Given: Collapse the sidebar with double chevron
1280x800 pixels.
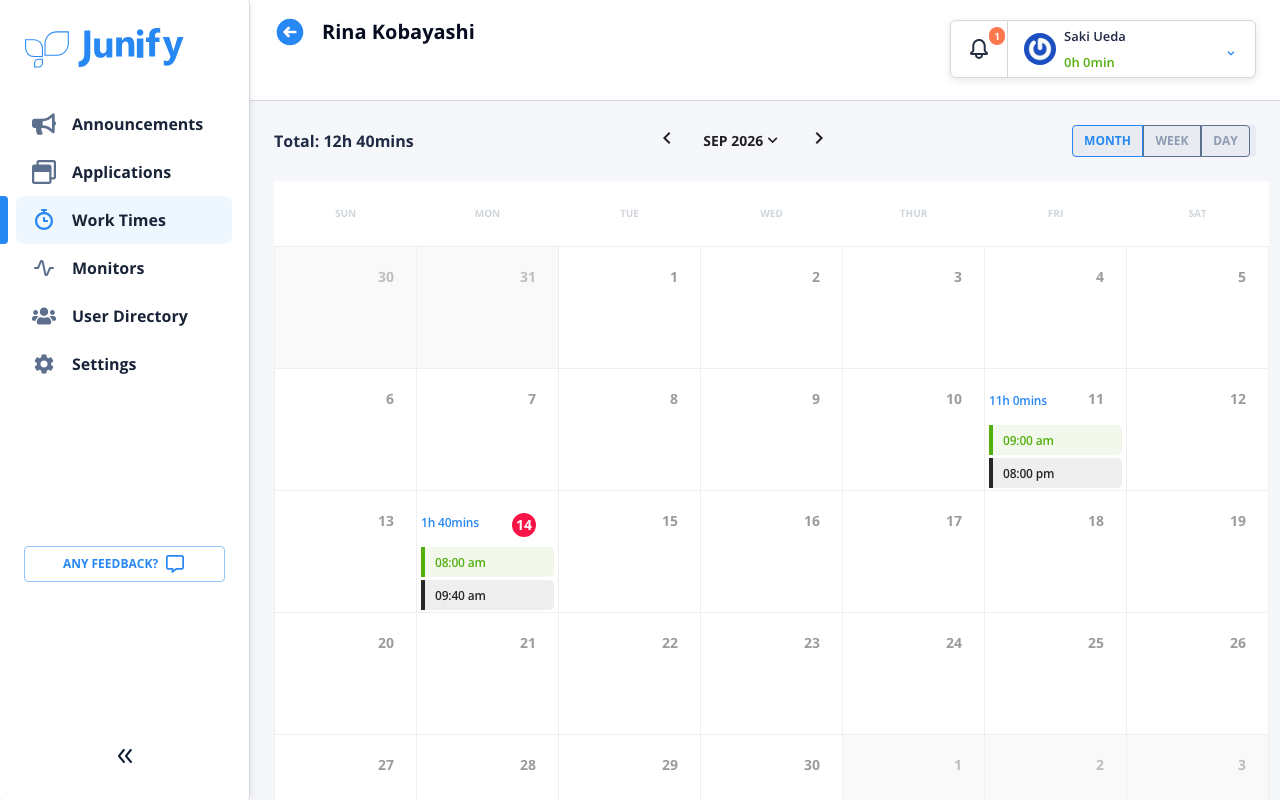Looking at the screenshot, I should (125, 756).
